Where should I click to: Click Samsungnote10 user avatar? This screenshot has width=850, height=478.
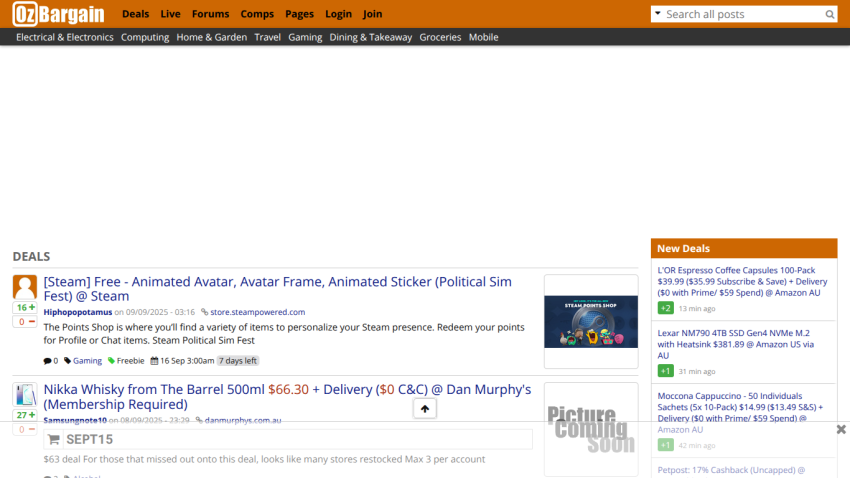click(x=25, y=395)
